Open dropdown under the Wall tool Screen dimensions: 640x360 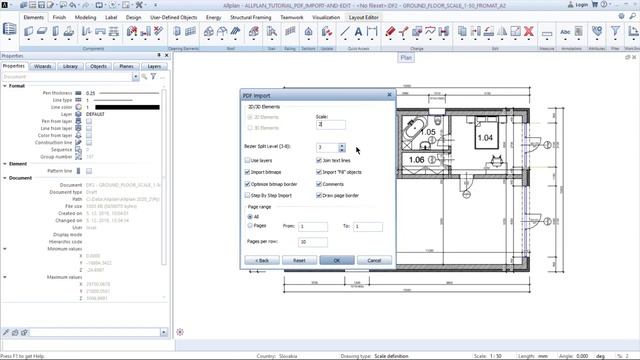[28, 40]
